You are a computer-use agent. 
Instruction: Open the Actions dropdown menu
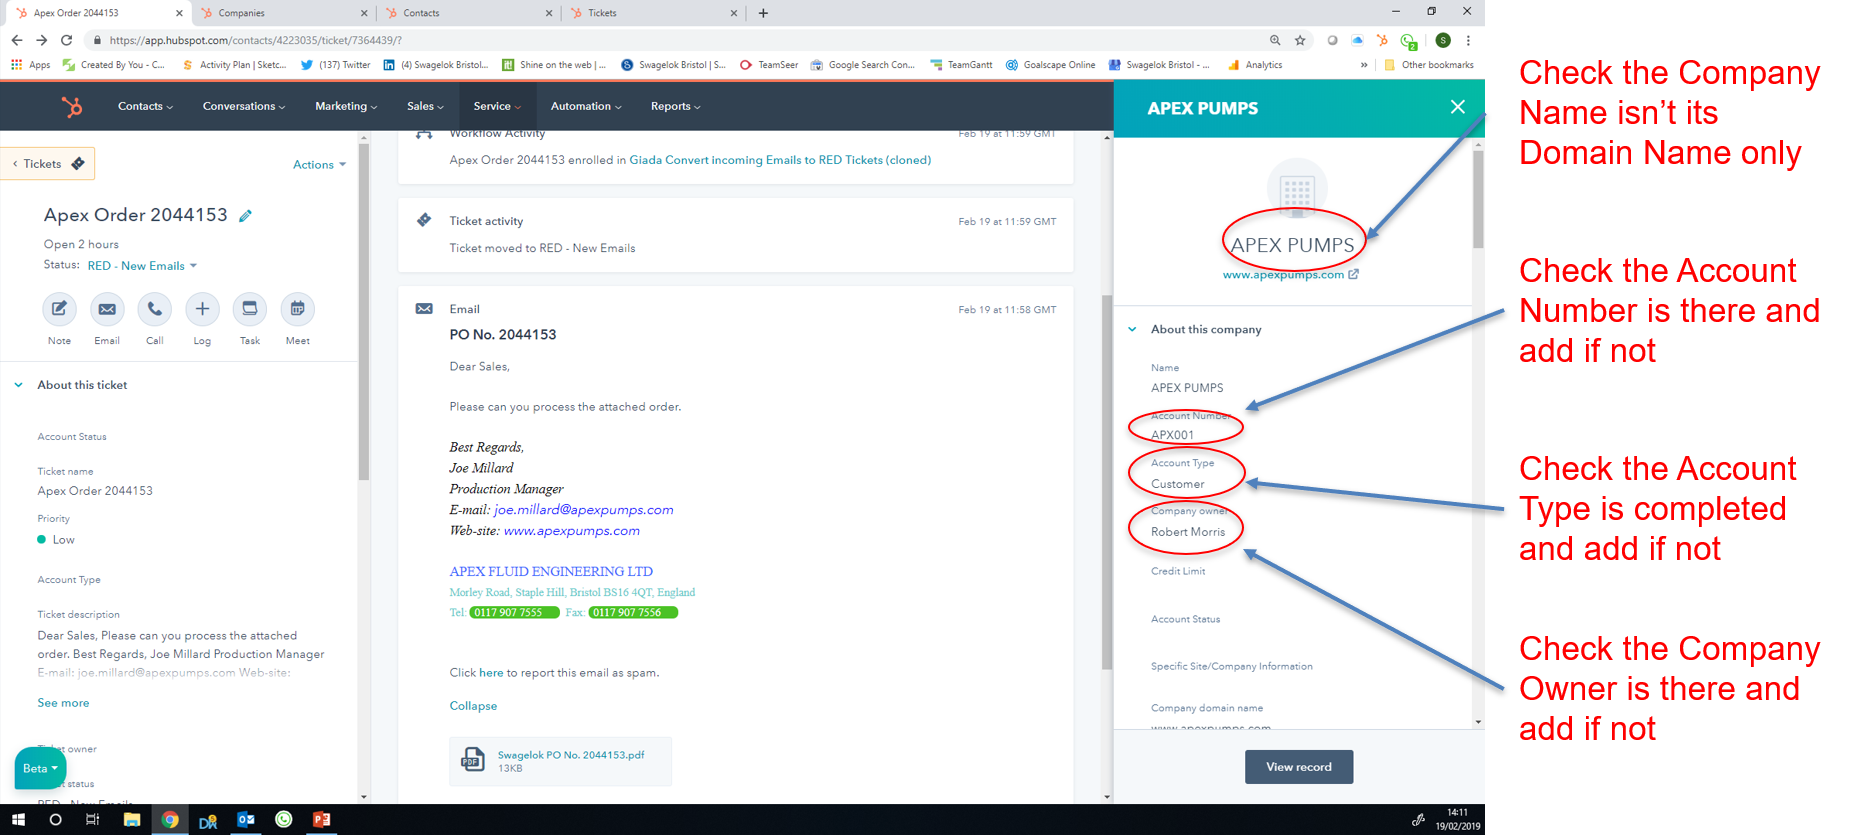tap(319, 165)
